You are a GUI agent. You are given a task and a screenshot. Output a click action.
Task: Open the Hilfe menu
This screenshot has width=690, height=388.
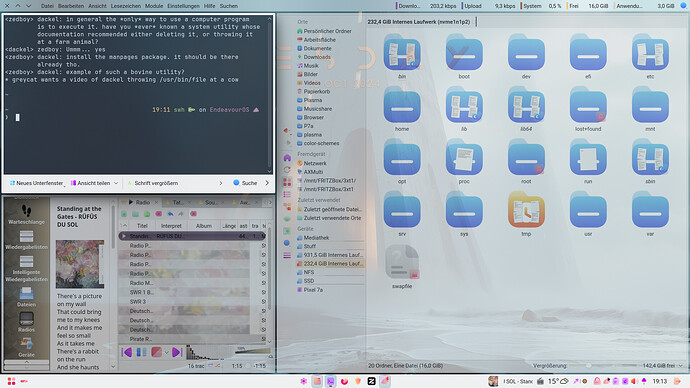point(209,6)
